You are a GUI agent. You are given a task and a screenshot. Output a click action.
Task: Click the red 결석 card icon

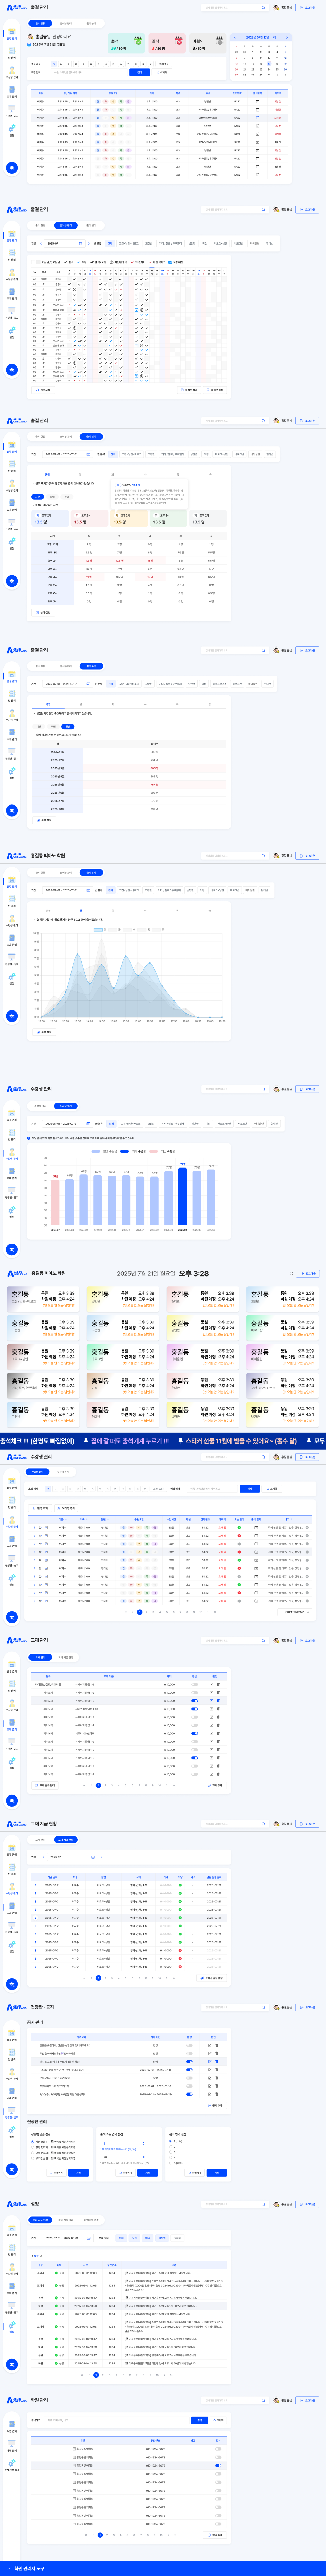pos(179,41)
